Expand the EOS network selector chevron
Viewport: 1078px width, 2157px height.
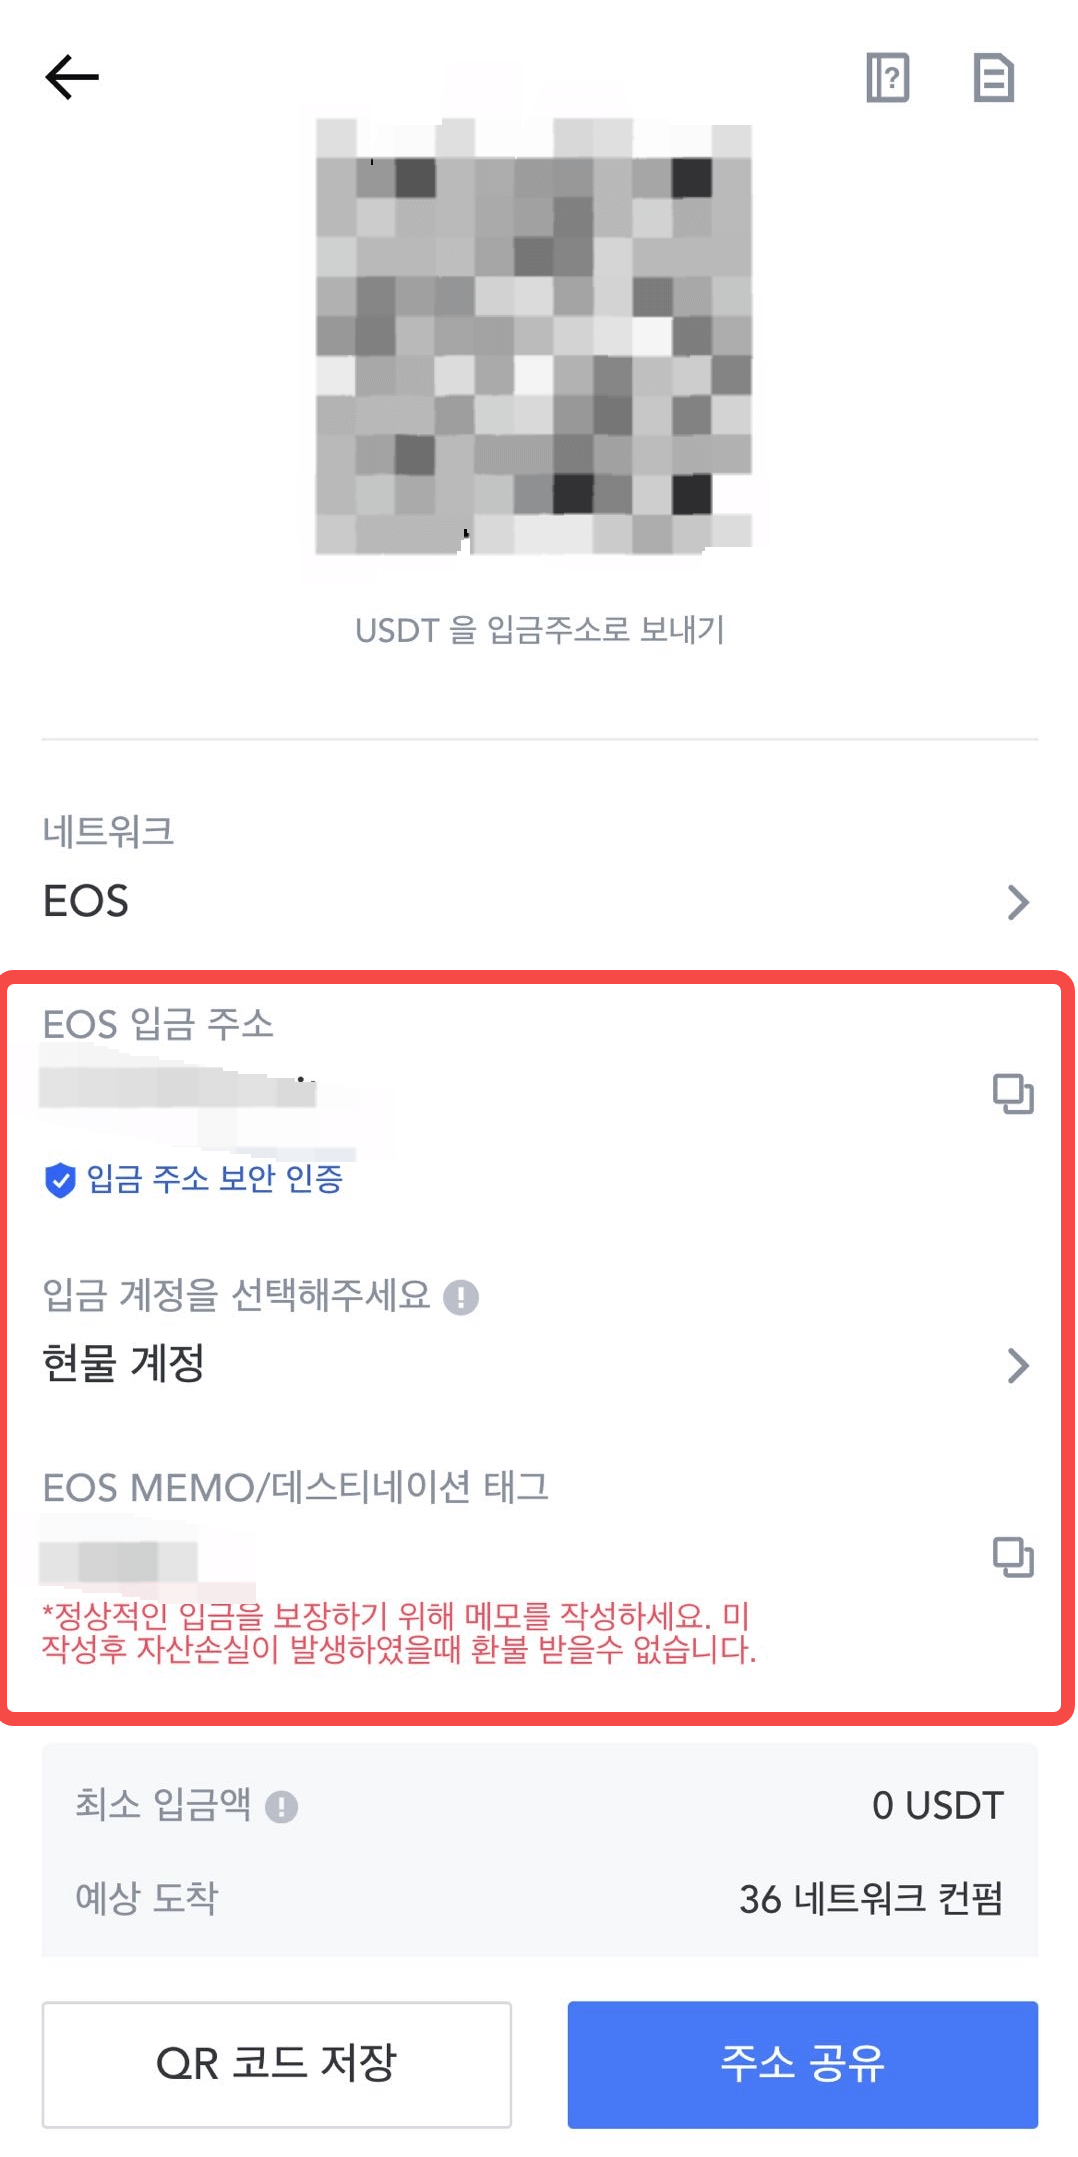pos(1018,902)
